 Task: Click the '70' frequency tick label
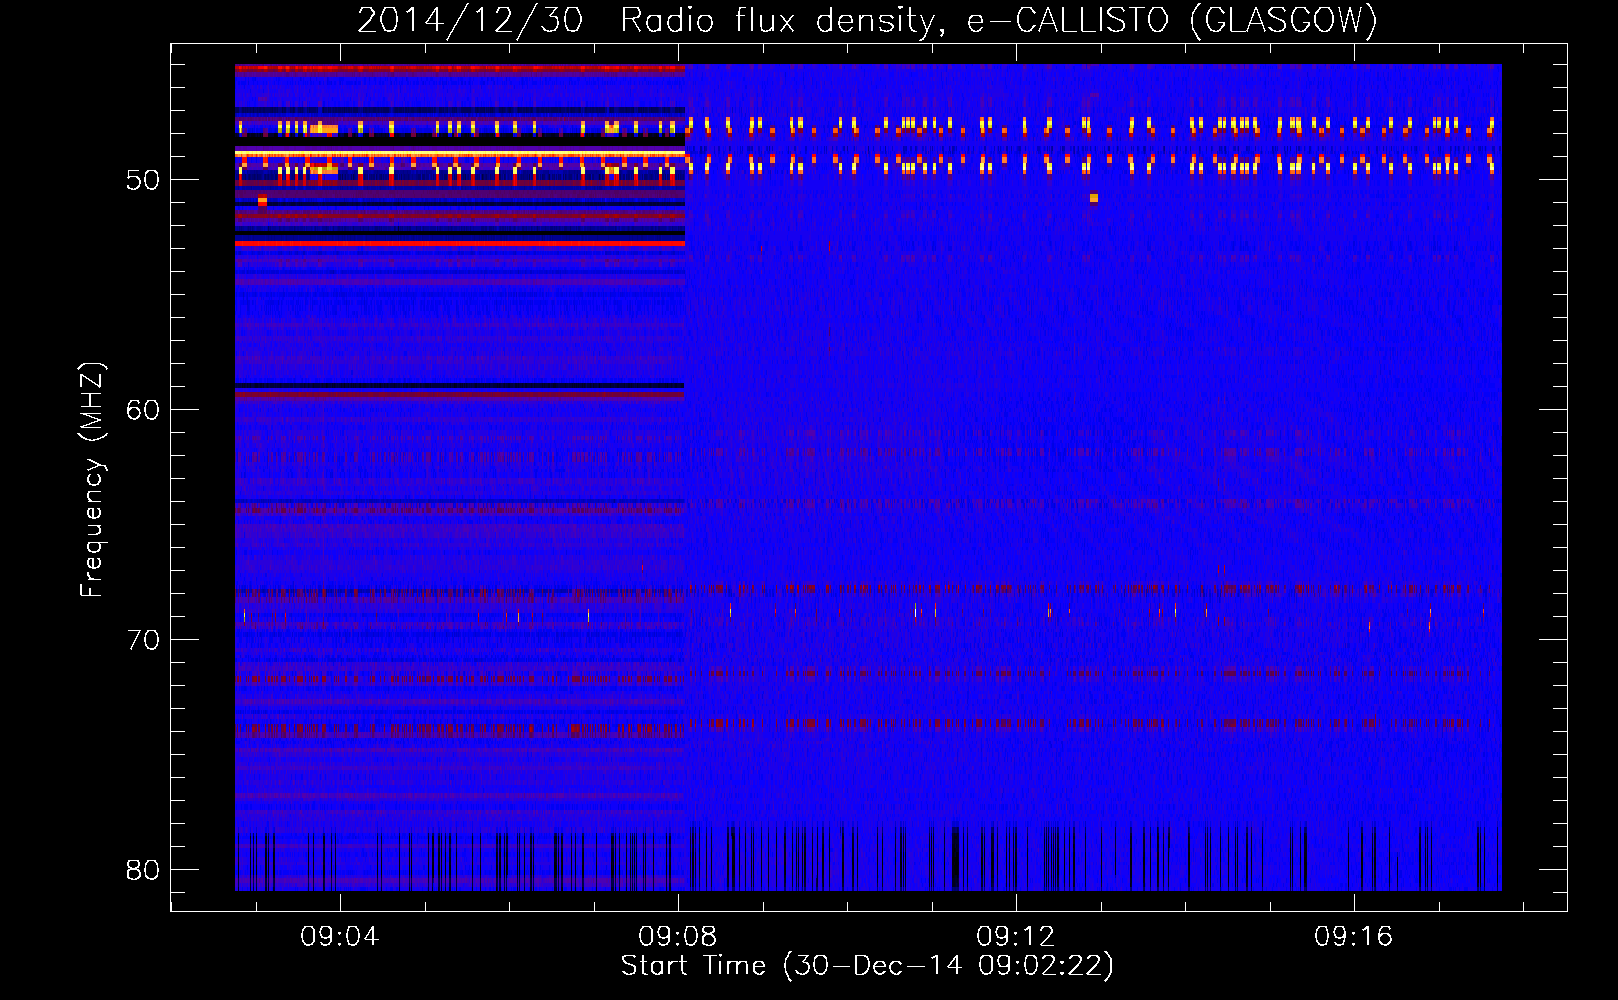tap(143, 640)
